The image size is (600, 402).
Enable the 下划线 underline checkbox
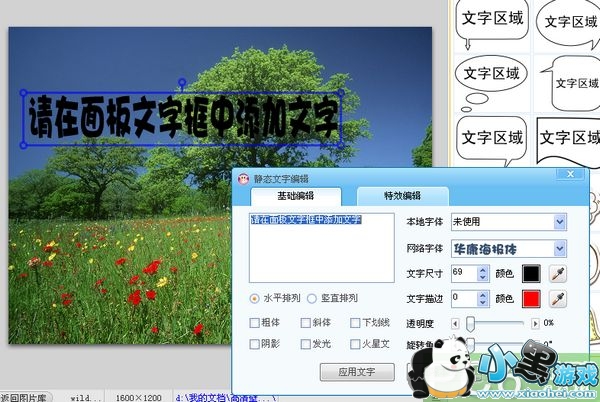pos(355,323)
